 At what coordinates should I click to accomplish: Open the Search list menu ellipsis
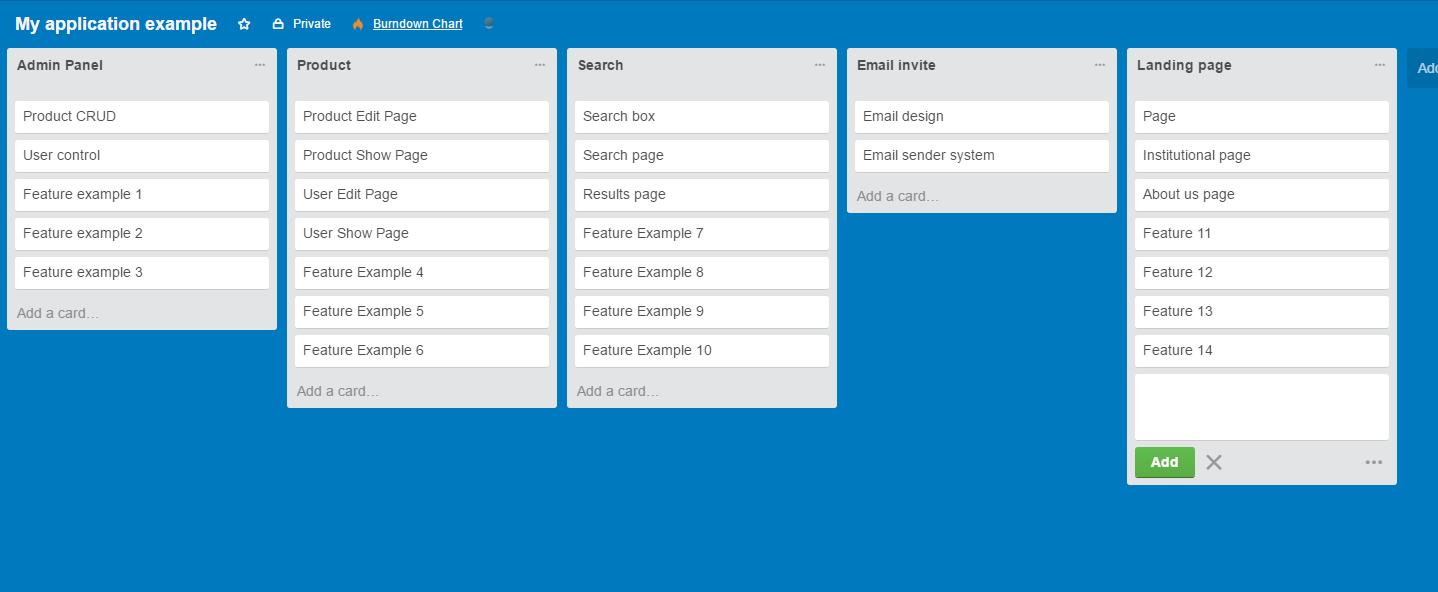coord(820,65)
